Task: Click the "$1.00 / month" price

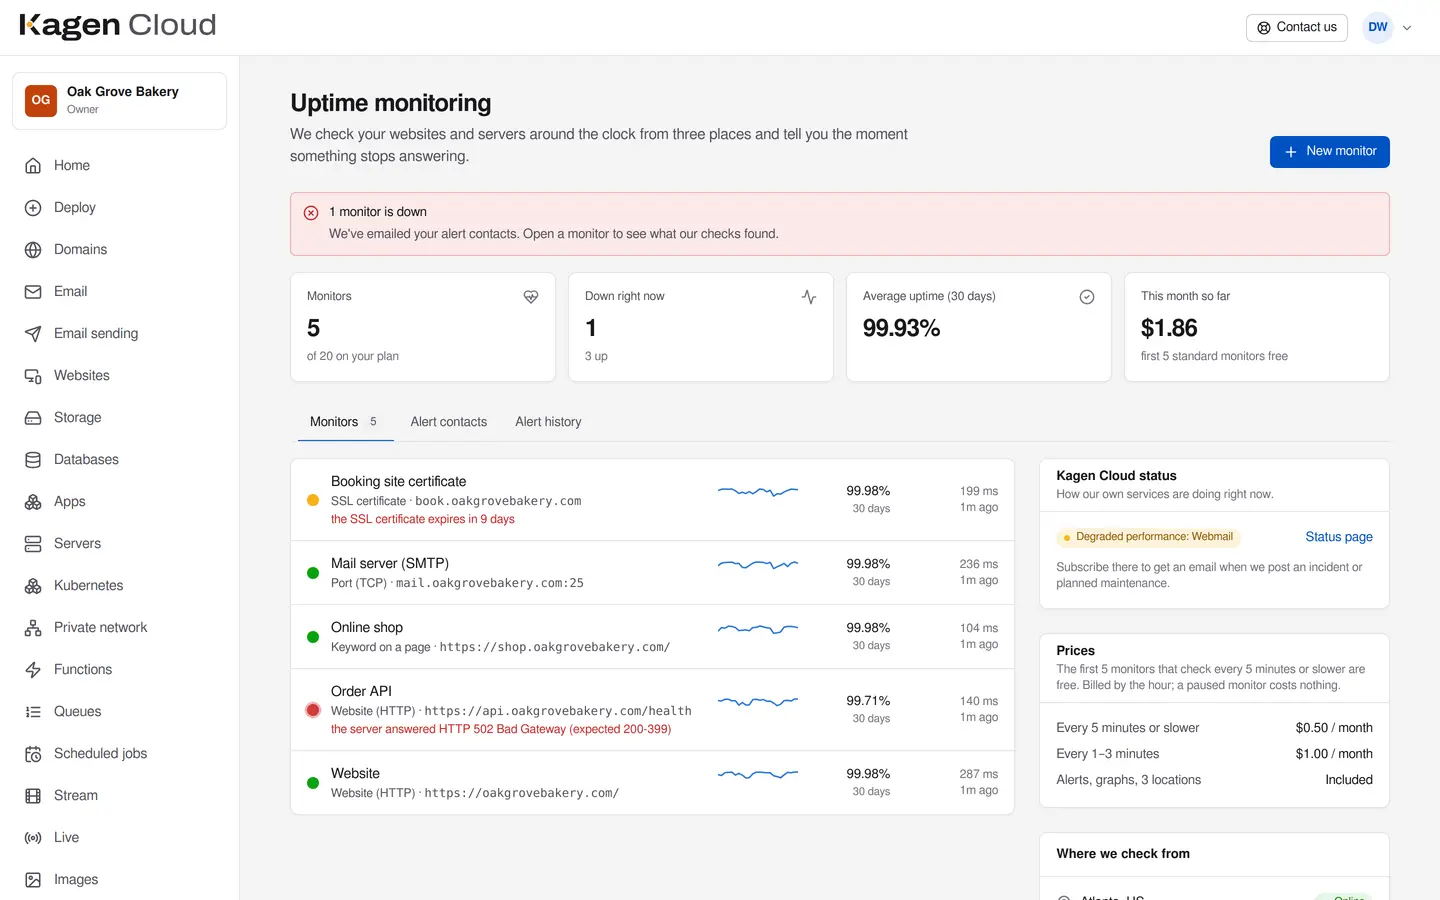Action: 1334,754
